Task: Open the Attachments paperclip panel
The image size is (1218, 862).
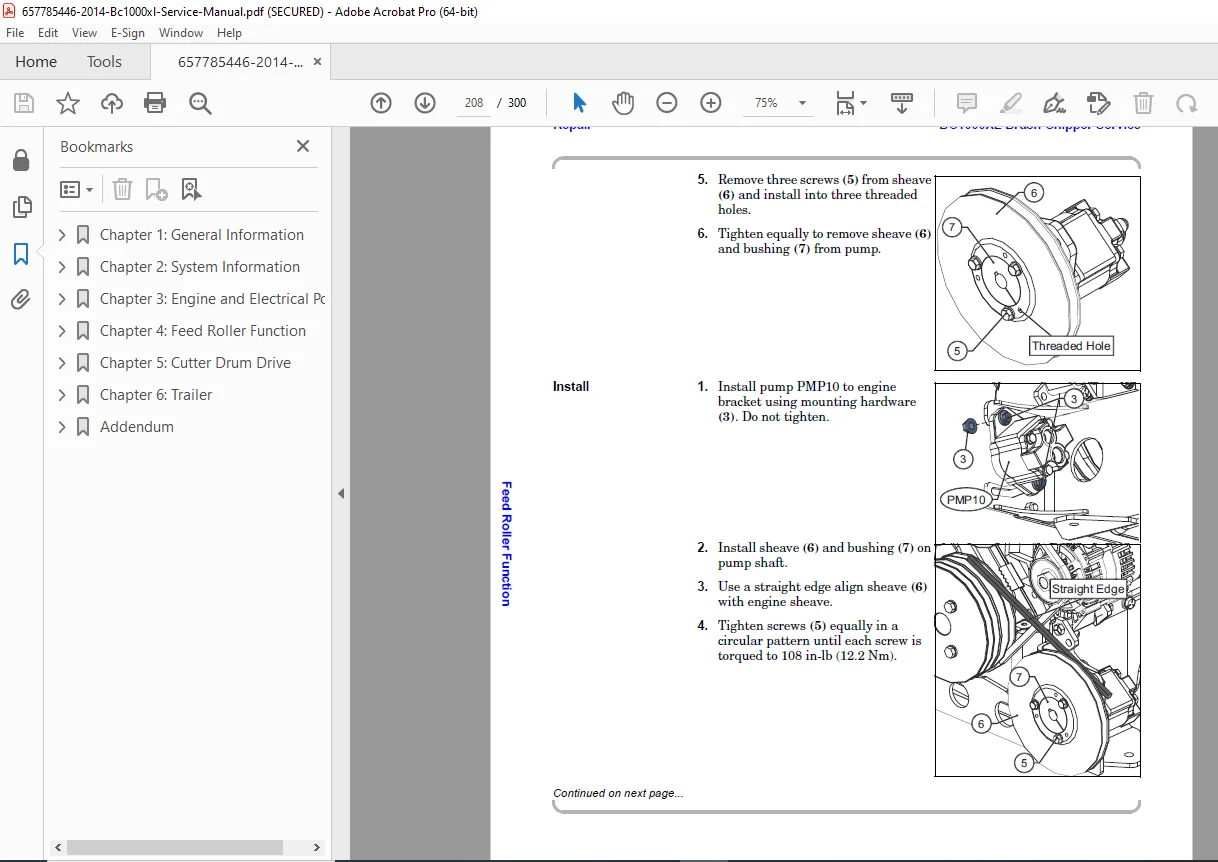Action: [x=21, y=300]
